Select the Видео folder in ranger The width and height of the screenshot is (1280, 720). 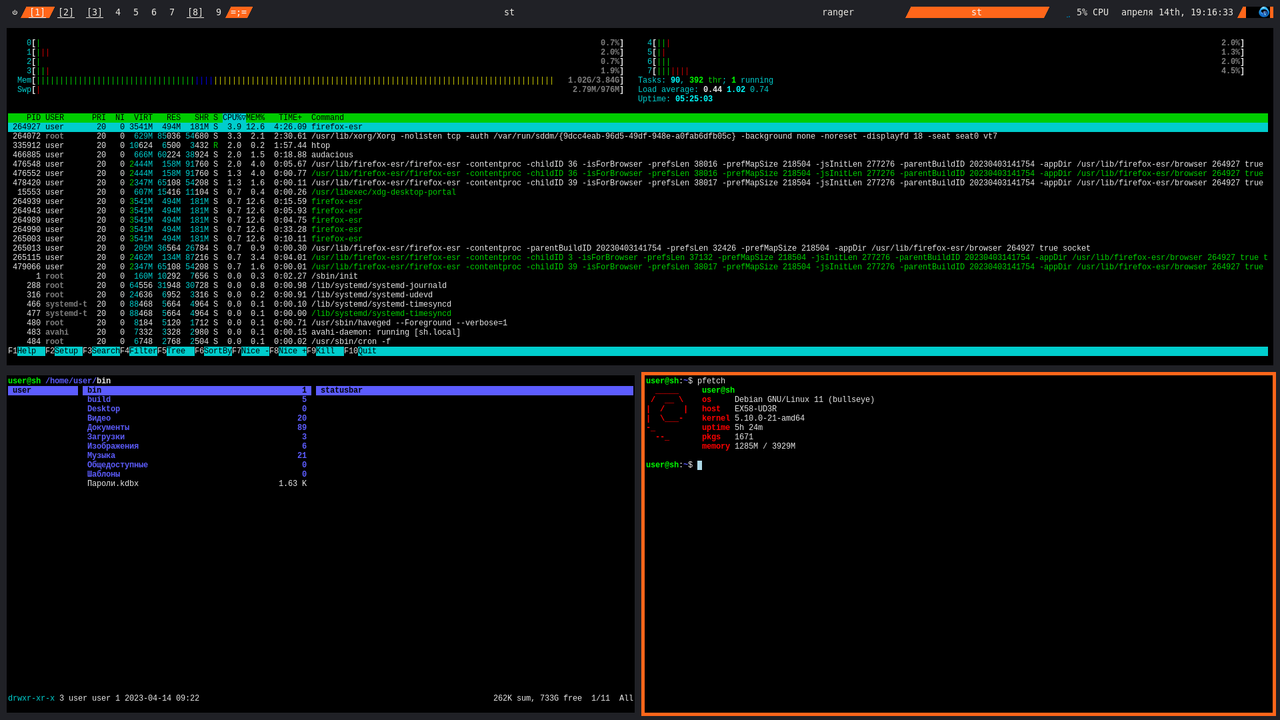(197, 419)
